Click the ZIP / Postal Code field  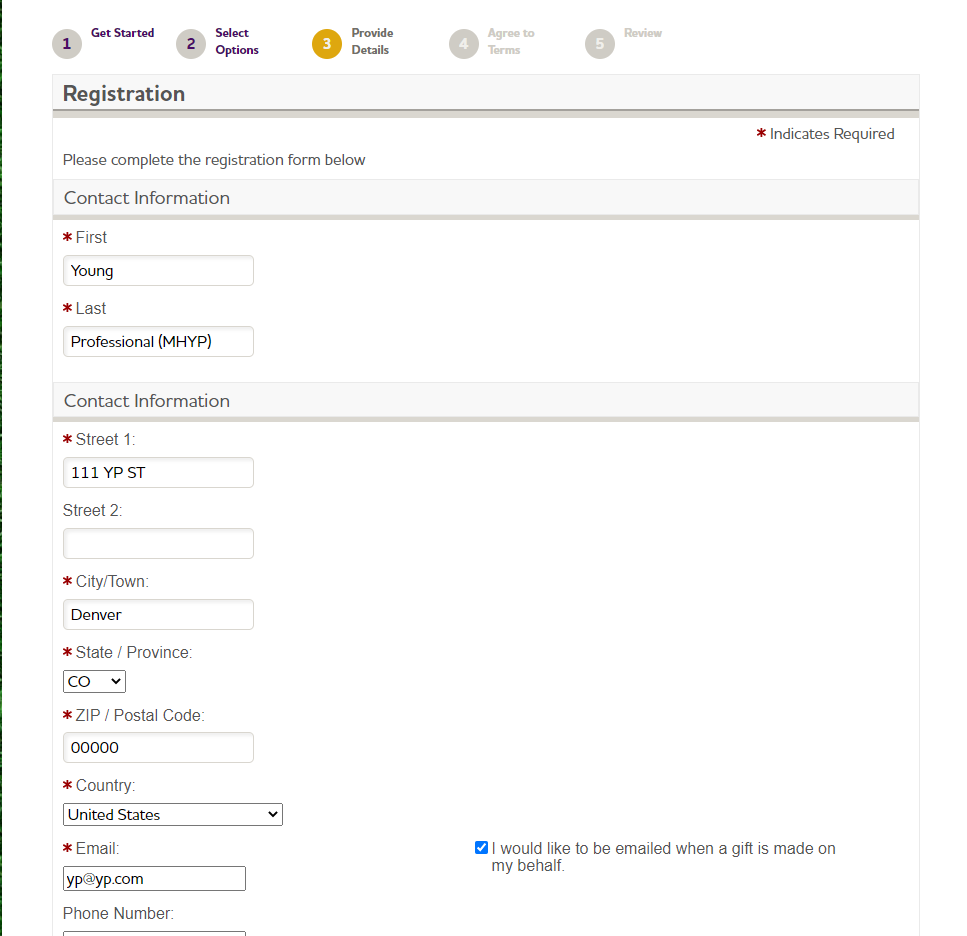(158, 747)
